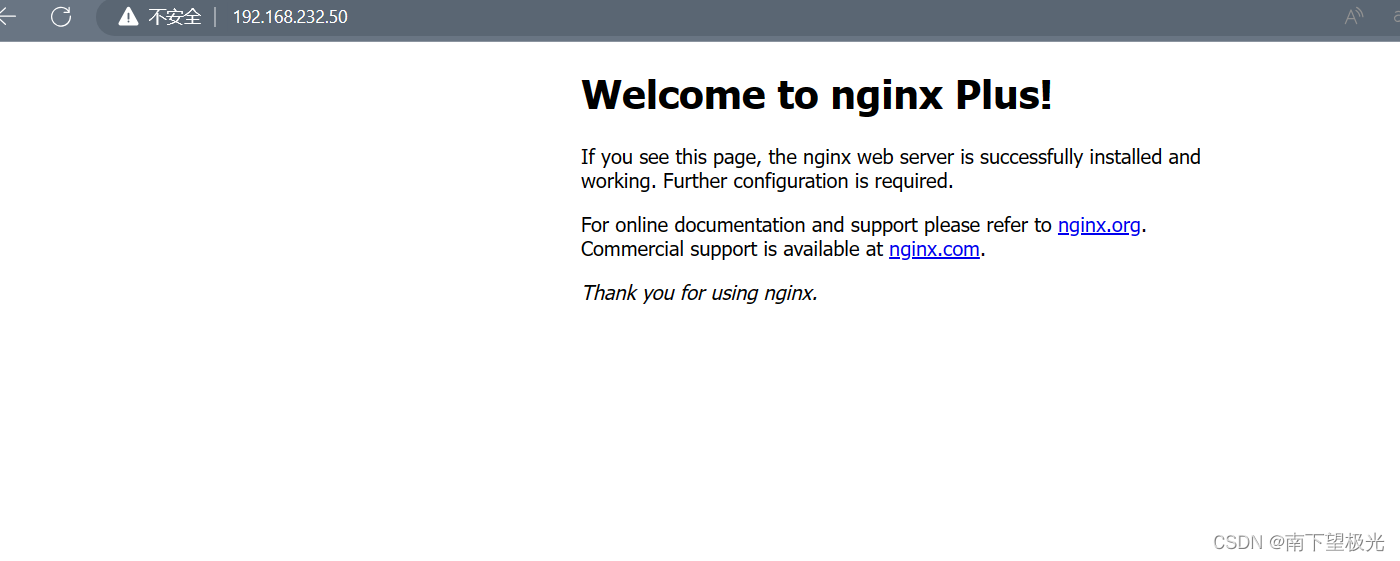Open the nginx.org documentation link
Viewport: 1400px width, 561px height.
coord(1099,225)
